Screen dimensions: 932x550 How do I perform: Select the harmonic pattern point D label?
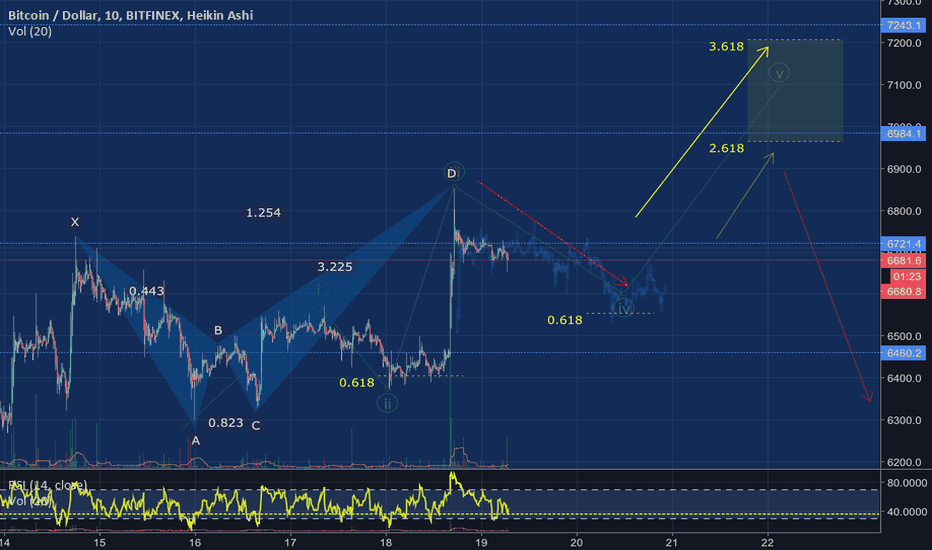[x=452, y=173]
